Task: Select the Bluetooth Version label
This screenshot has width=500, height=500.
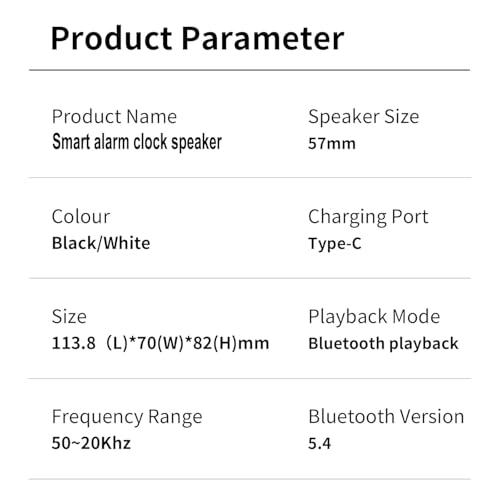Action: click(386, 417)
